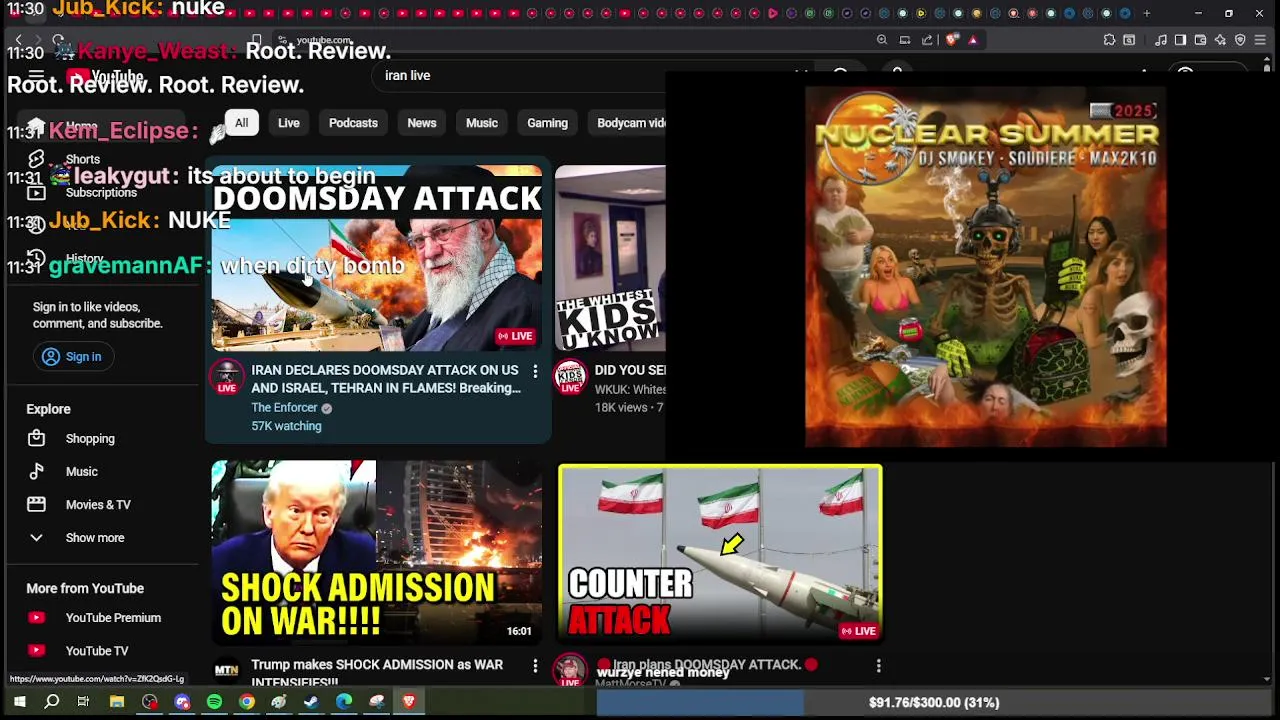Open Spotify from the taskbar
The width and height of the screenshot is (1280, 720).
pos(214,702)
